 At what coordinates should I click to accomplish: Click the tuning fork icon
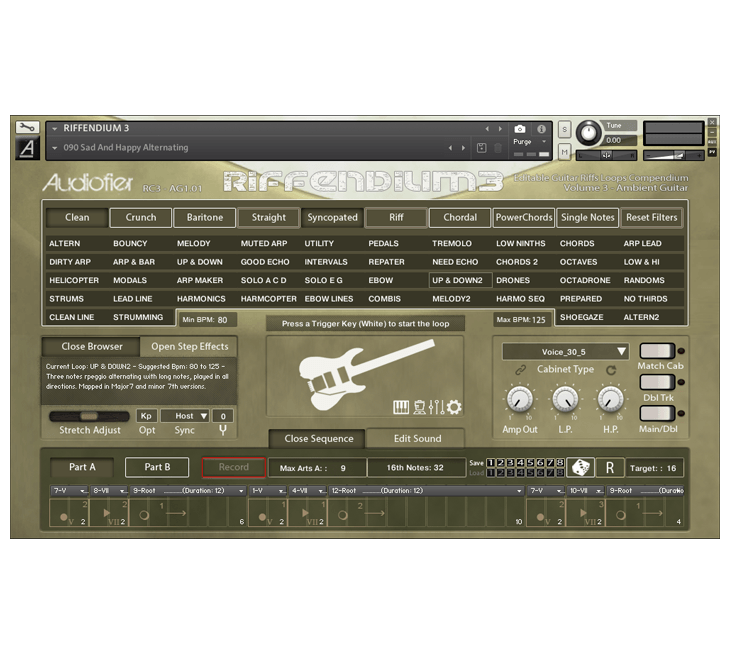tap(223, 430)
